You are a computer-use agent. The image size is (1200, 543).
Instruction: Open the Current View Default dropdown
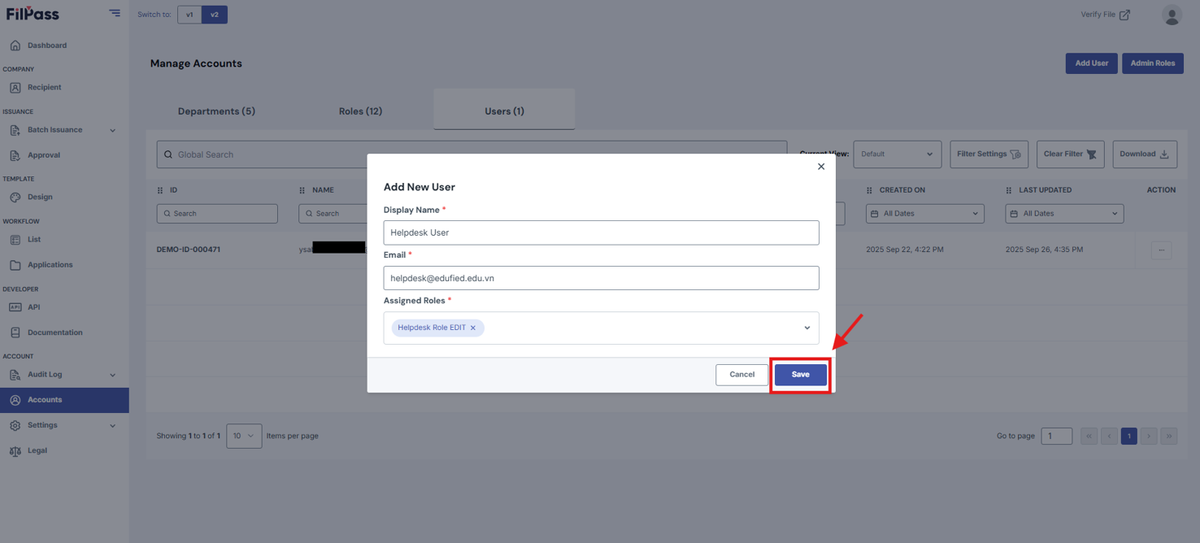897,154
